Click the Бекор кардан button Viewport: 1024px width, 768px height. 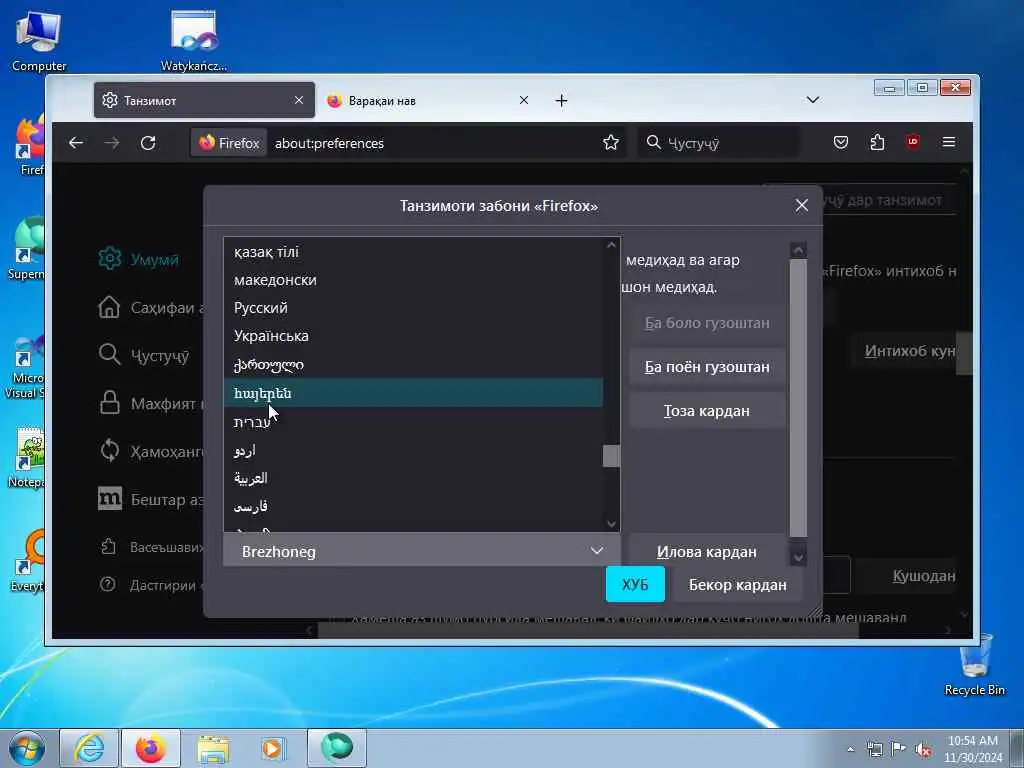[737, 584]
